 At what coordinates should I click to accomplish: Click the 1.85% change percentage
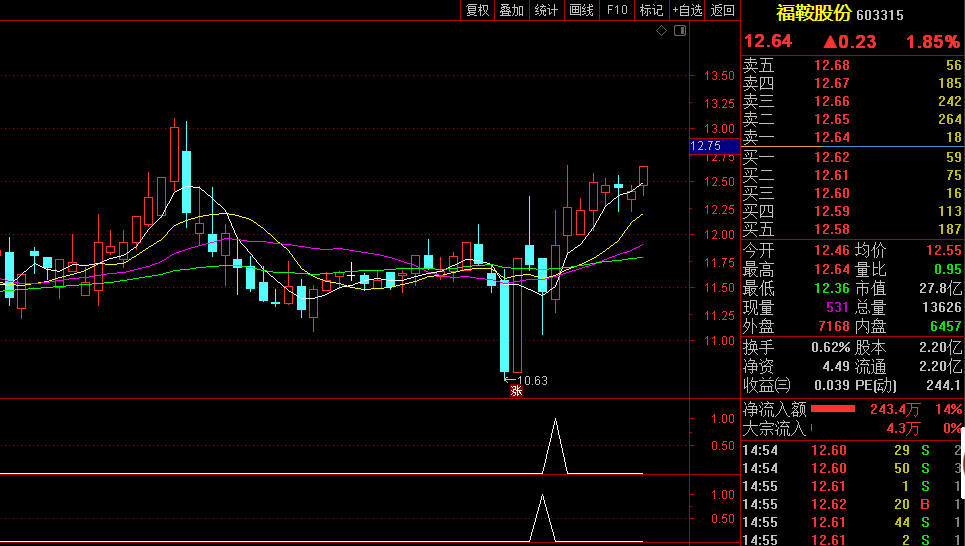pyautogui.click(x=932, y=42)
